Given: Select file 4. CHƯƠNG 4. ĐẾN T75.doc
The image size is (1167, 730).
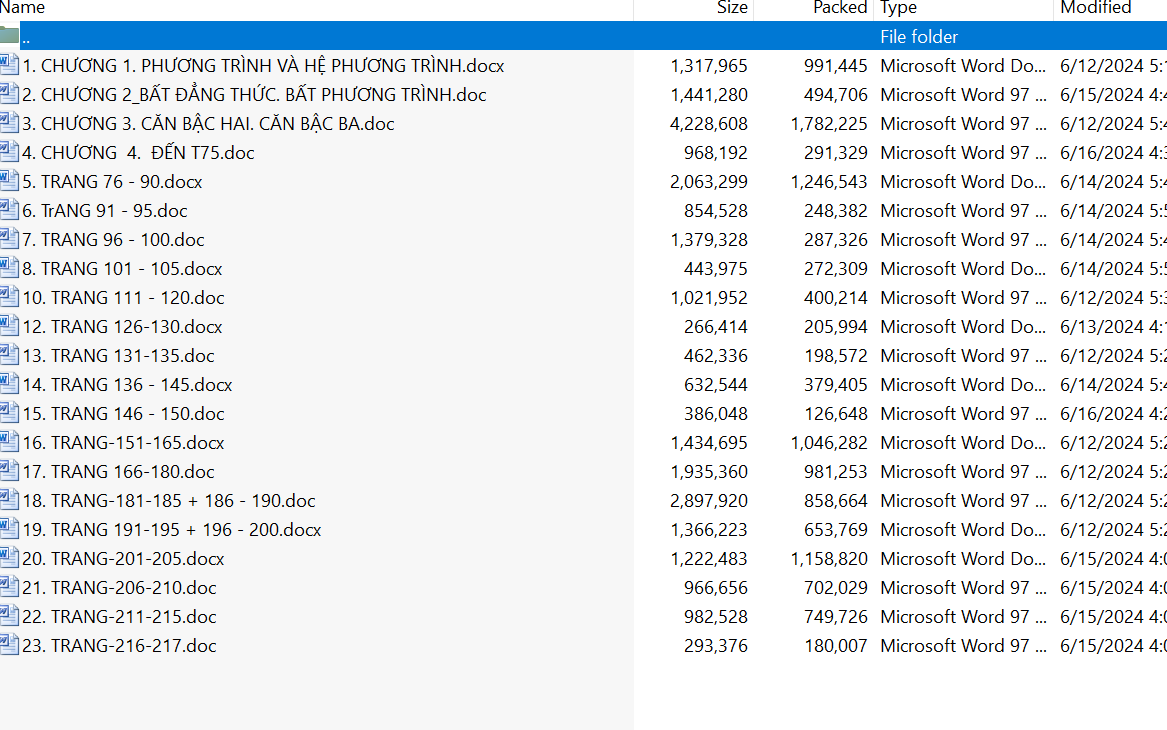Looking at the screenshot, I should (138, 153).
